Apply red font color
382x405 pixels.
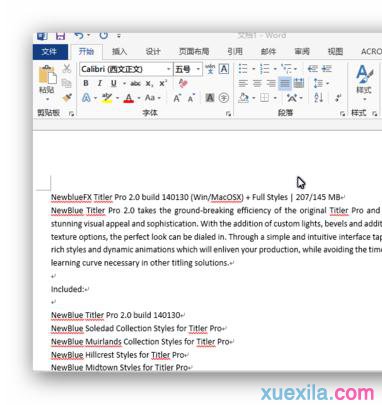click(x=128, y=98)
